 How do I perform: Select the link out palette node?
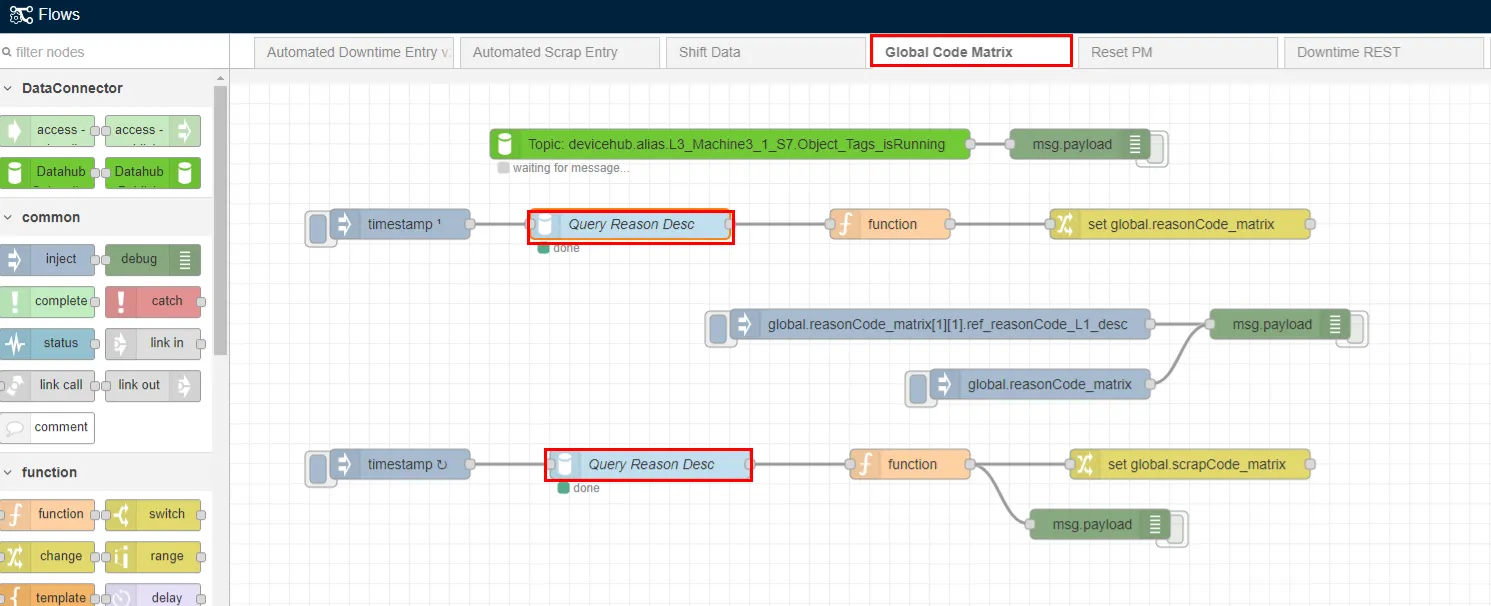[x=152, y=385]
